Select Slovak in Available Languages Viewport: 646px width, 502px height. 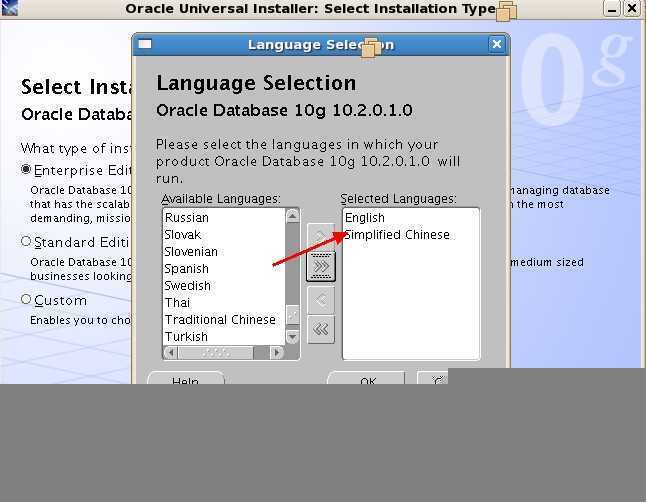(224, 235)
